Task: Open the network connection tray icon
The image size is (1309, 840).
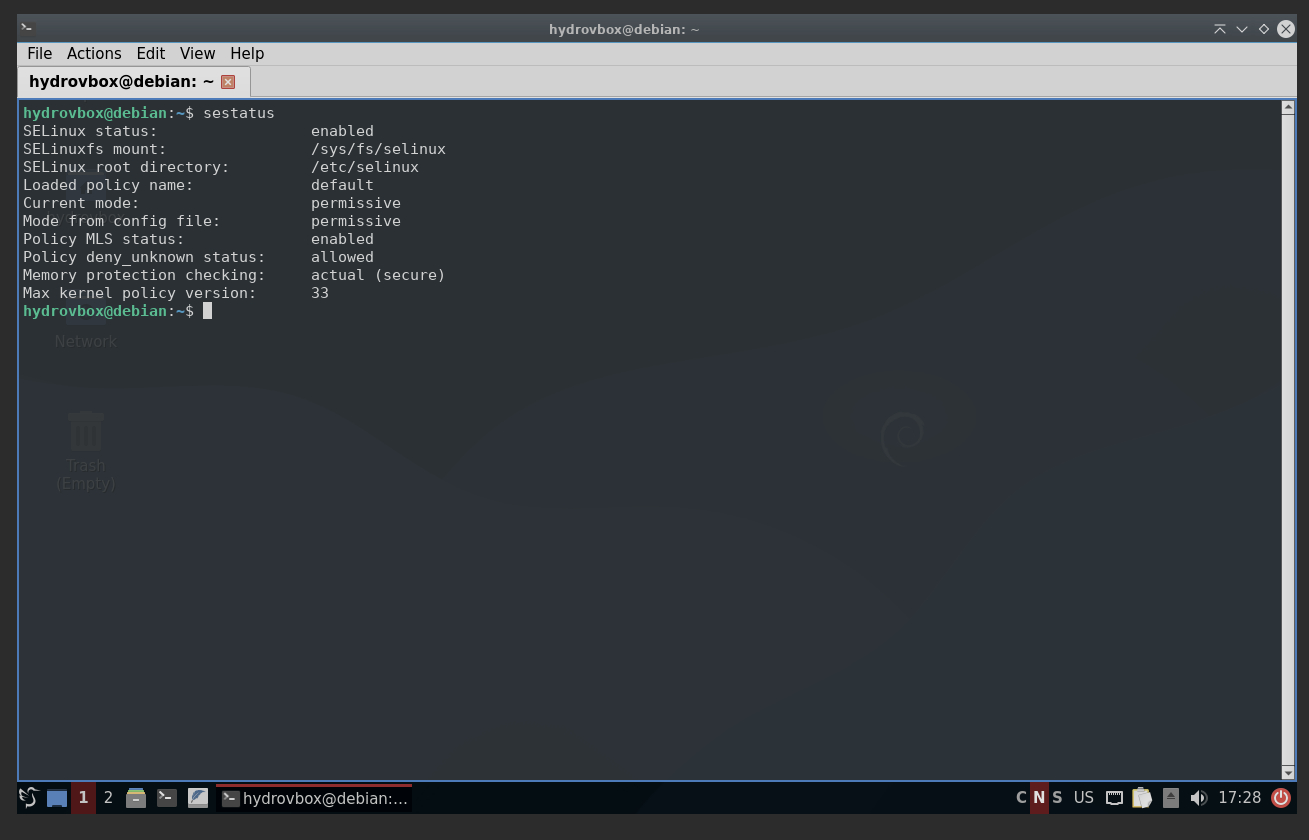Action: pyautogui.click(x=1114, y=798)
